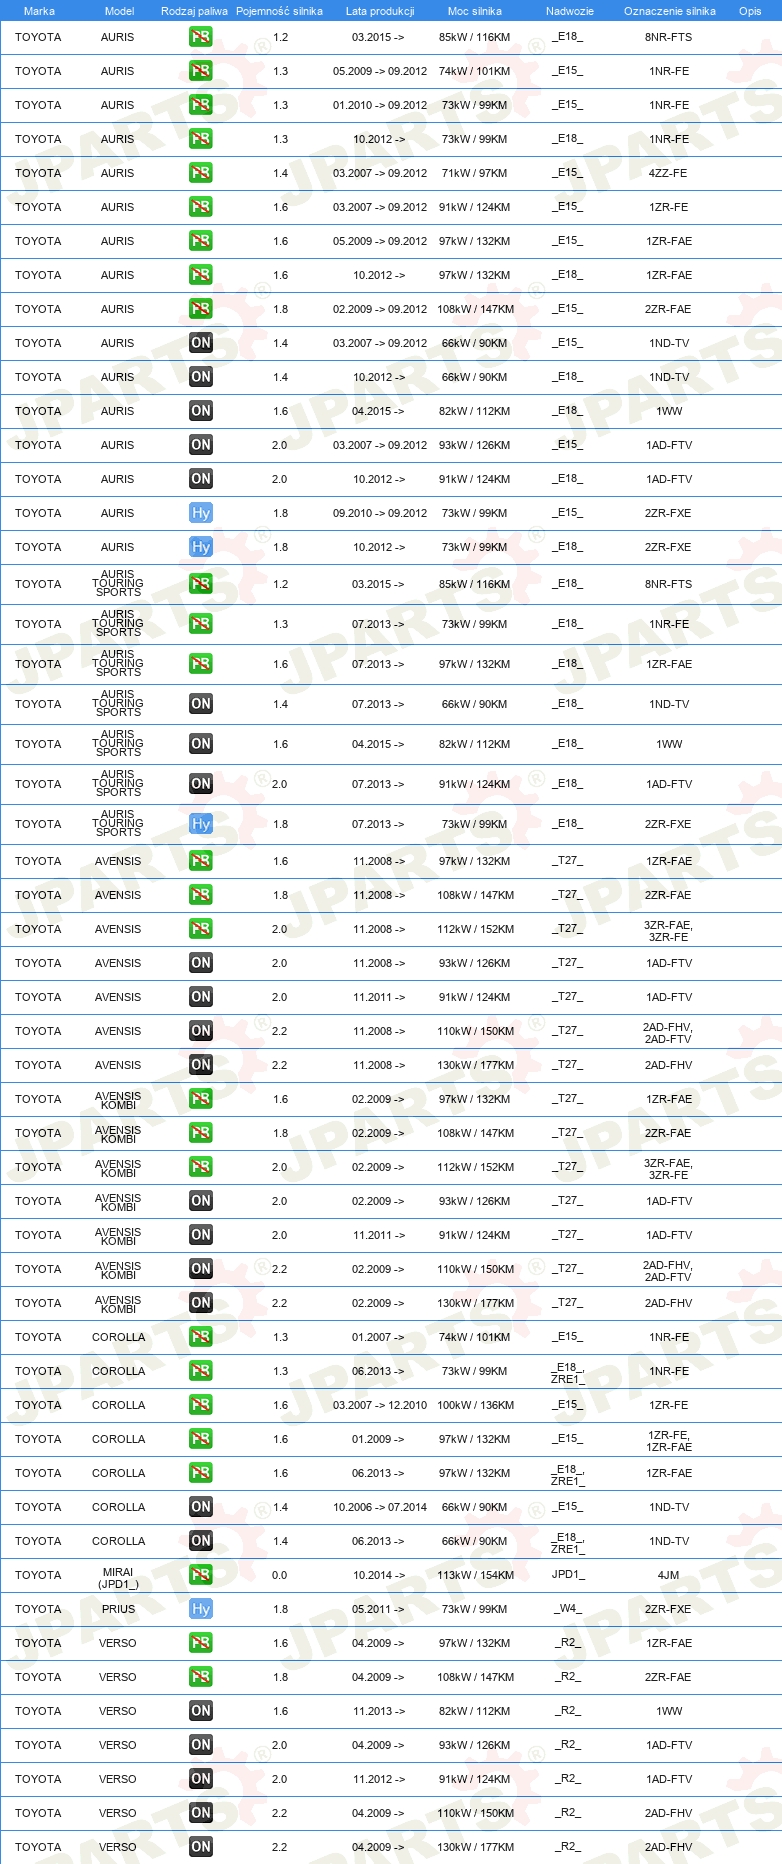
Task: Click ON icon in COROLLA 10.2006 row
Action: (200, 1507)
